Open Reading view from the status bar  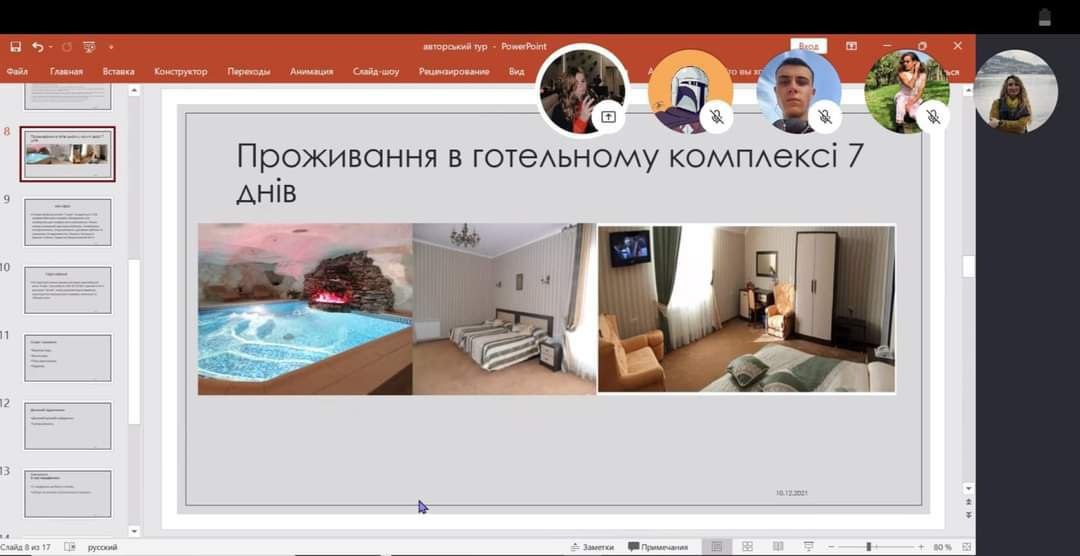click(777, 547)
